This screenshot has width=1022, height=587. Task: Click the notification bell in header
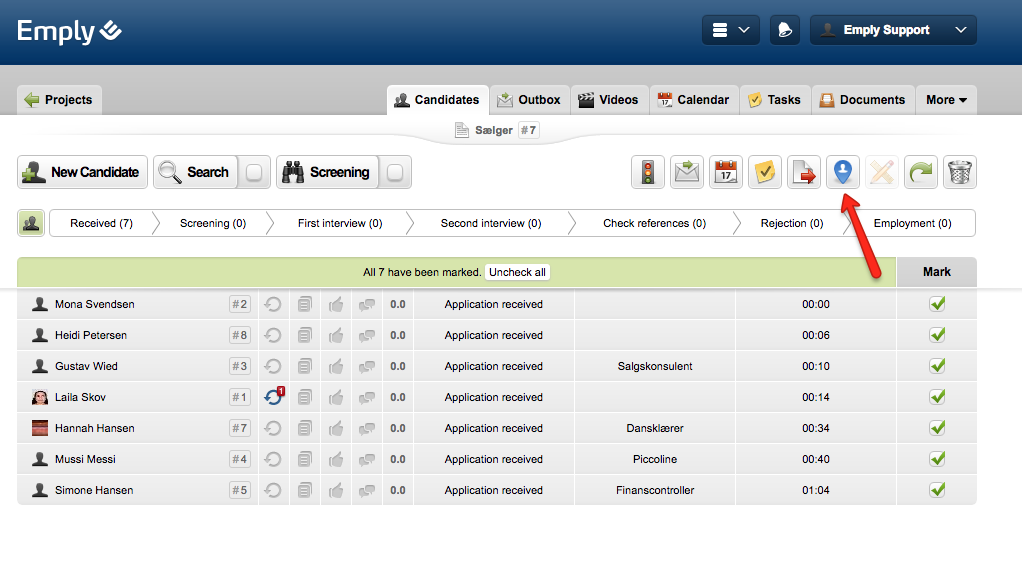click(784, 30)
